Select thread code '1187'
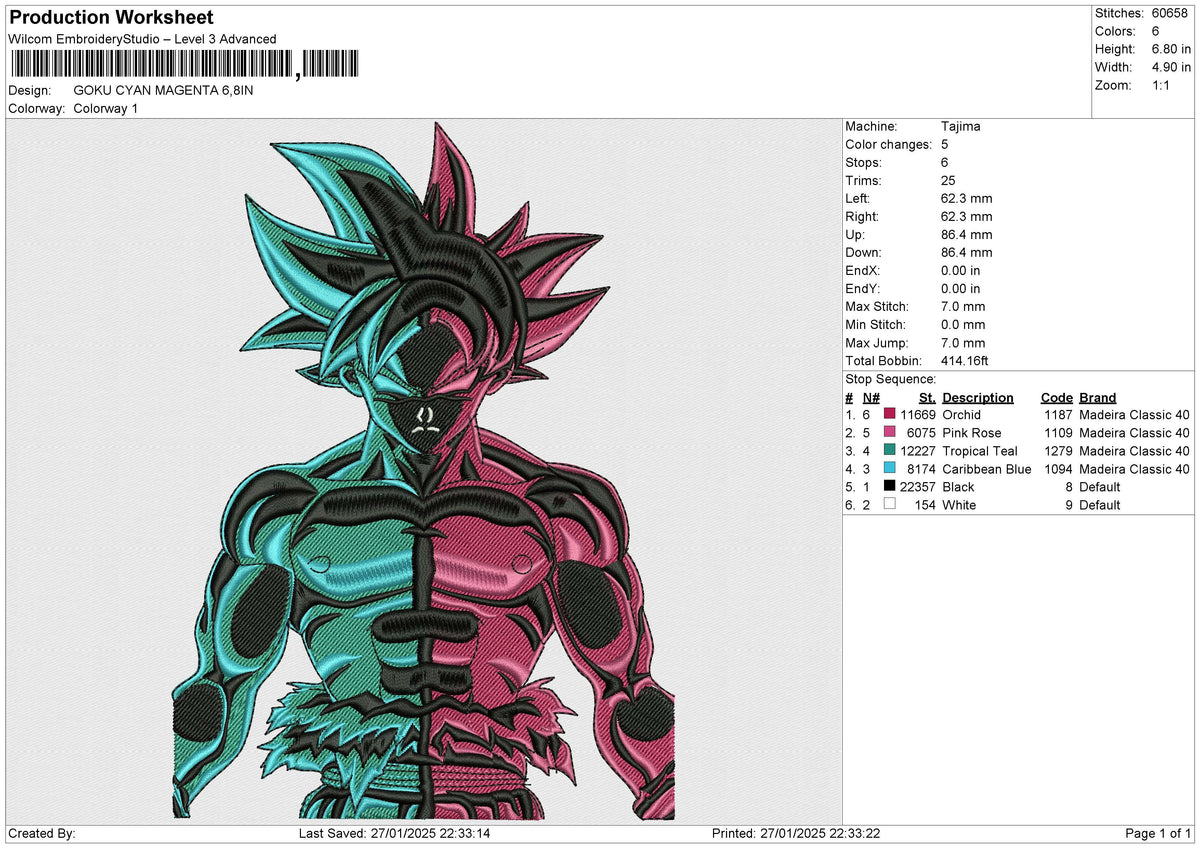 tap(1058, 414)
